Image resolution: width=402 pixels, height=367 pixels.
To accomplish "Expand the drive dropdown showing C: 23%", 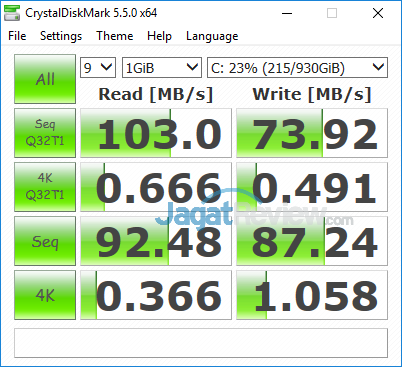I will click(297, 68).
